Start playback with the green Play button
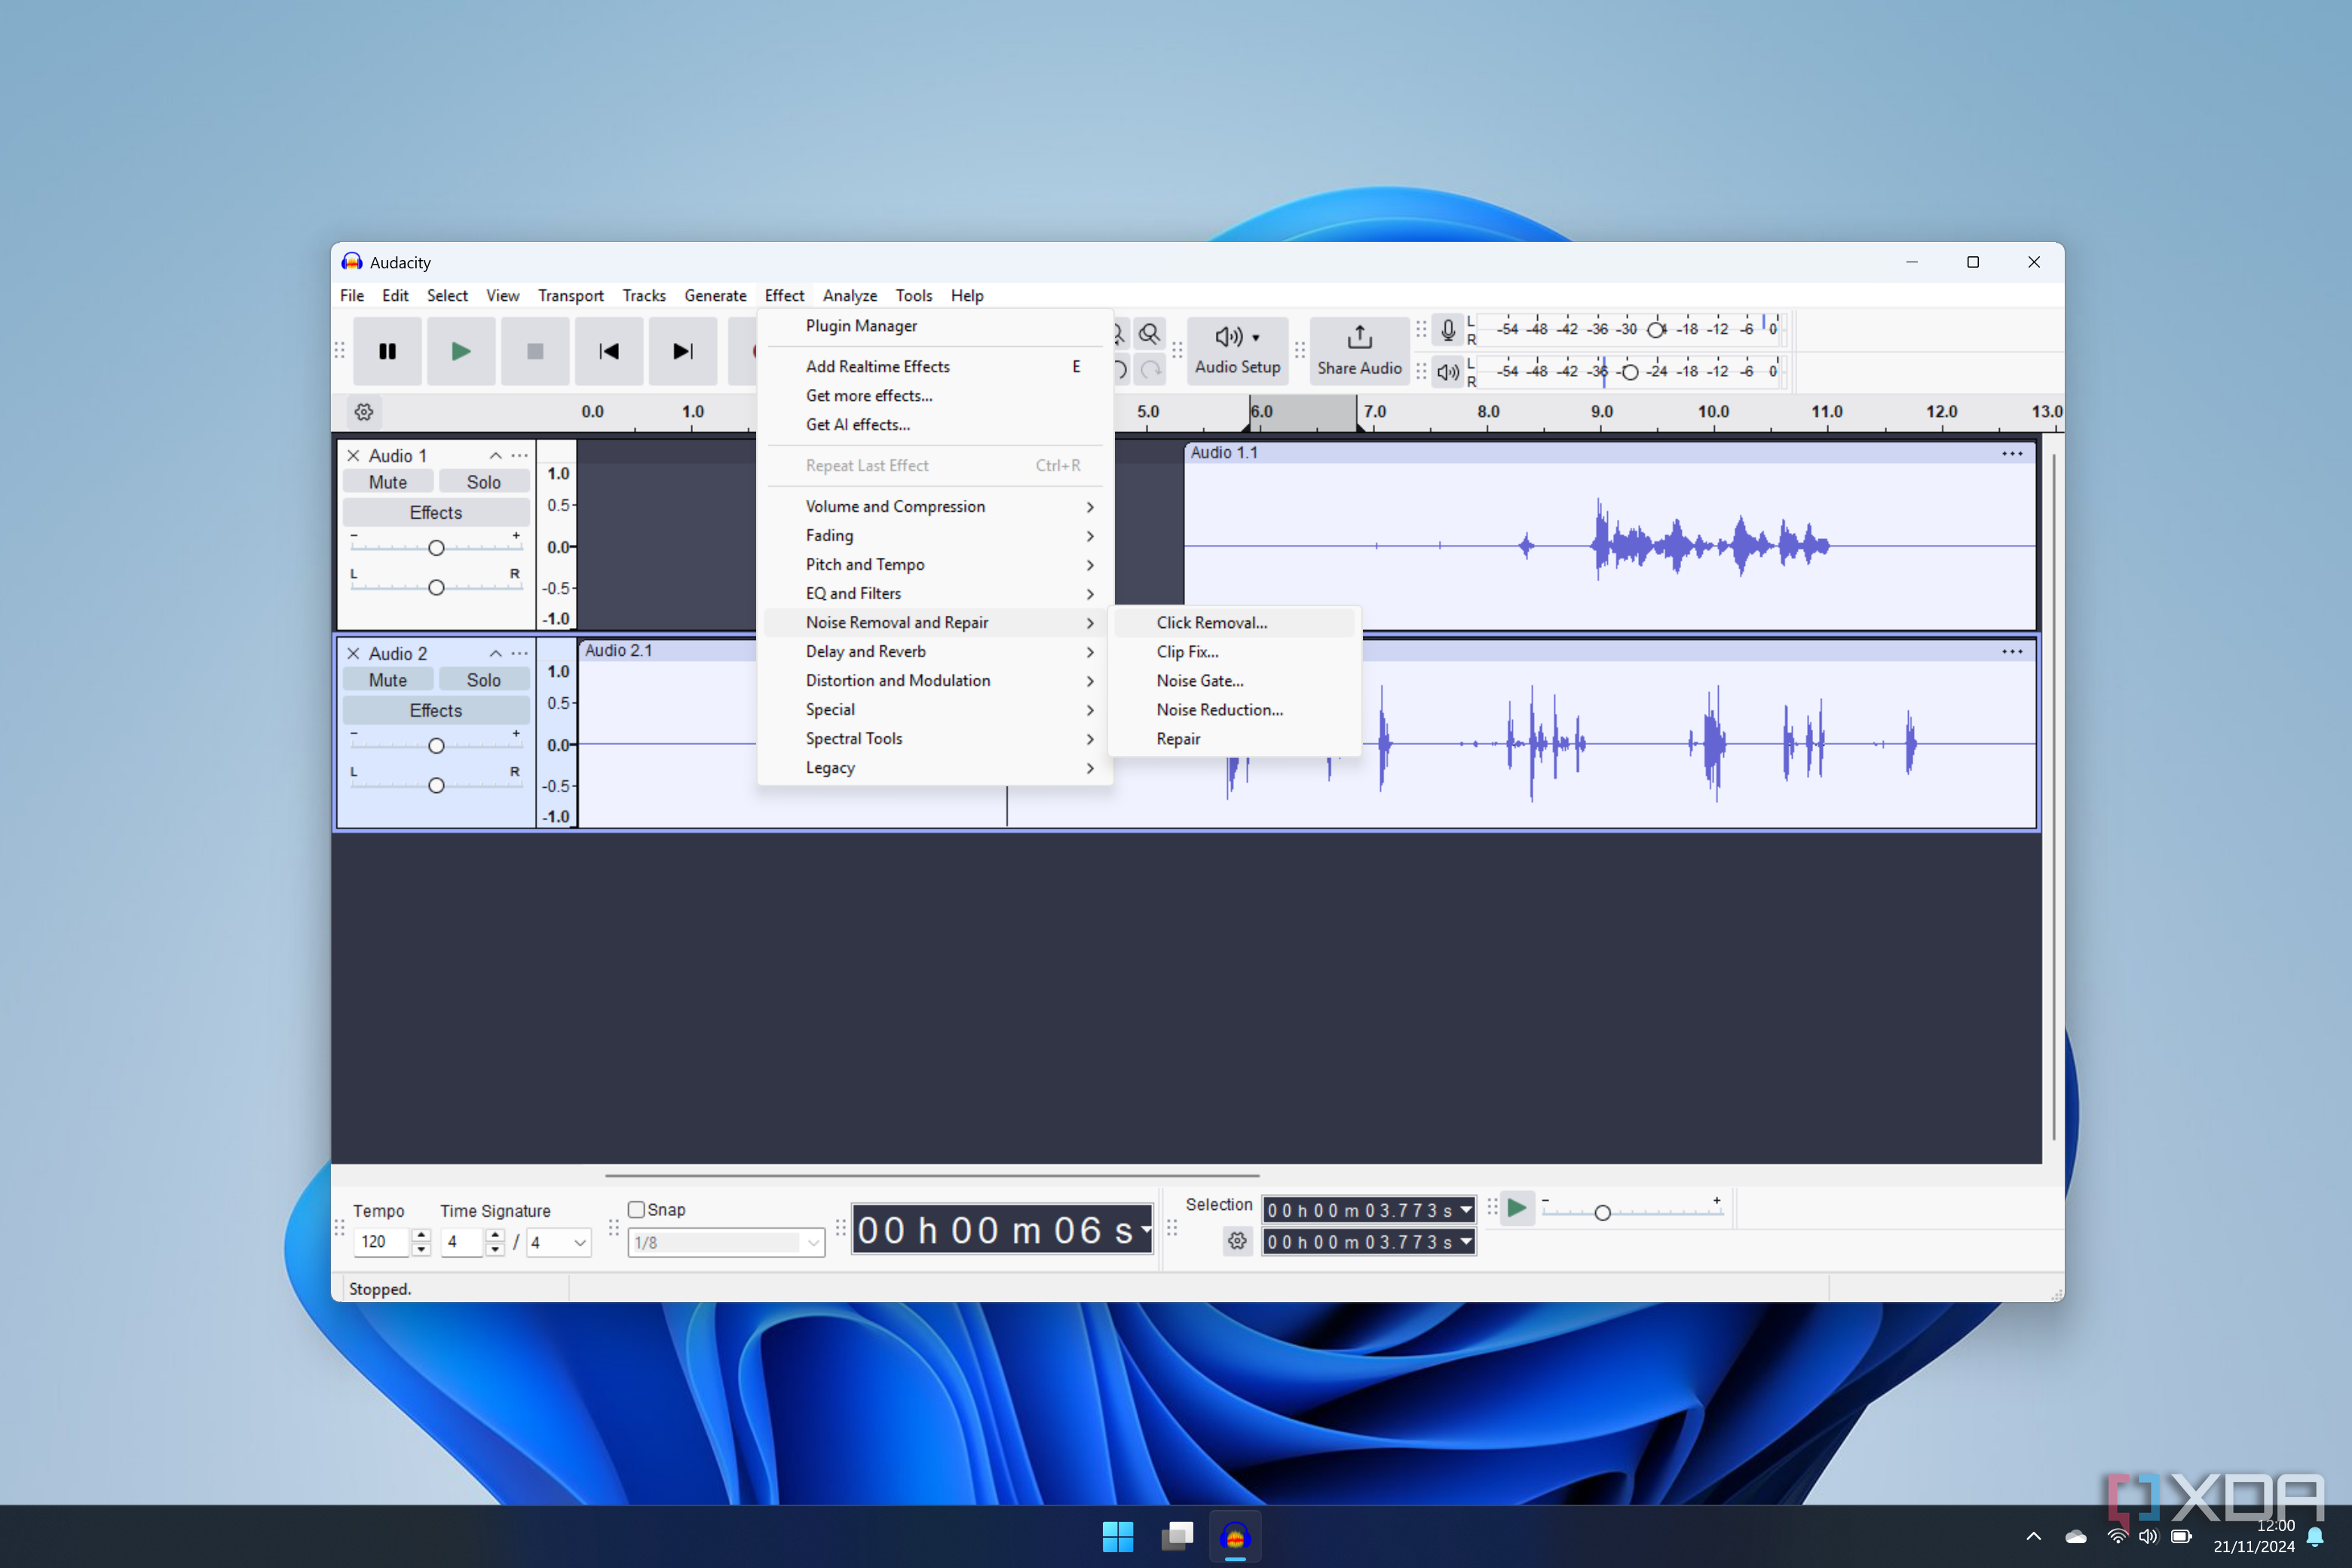Viewport: 2352px width, 1568px height. click(x=461, y=351)
